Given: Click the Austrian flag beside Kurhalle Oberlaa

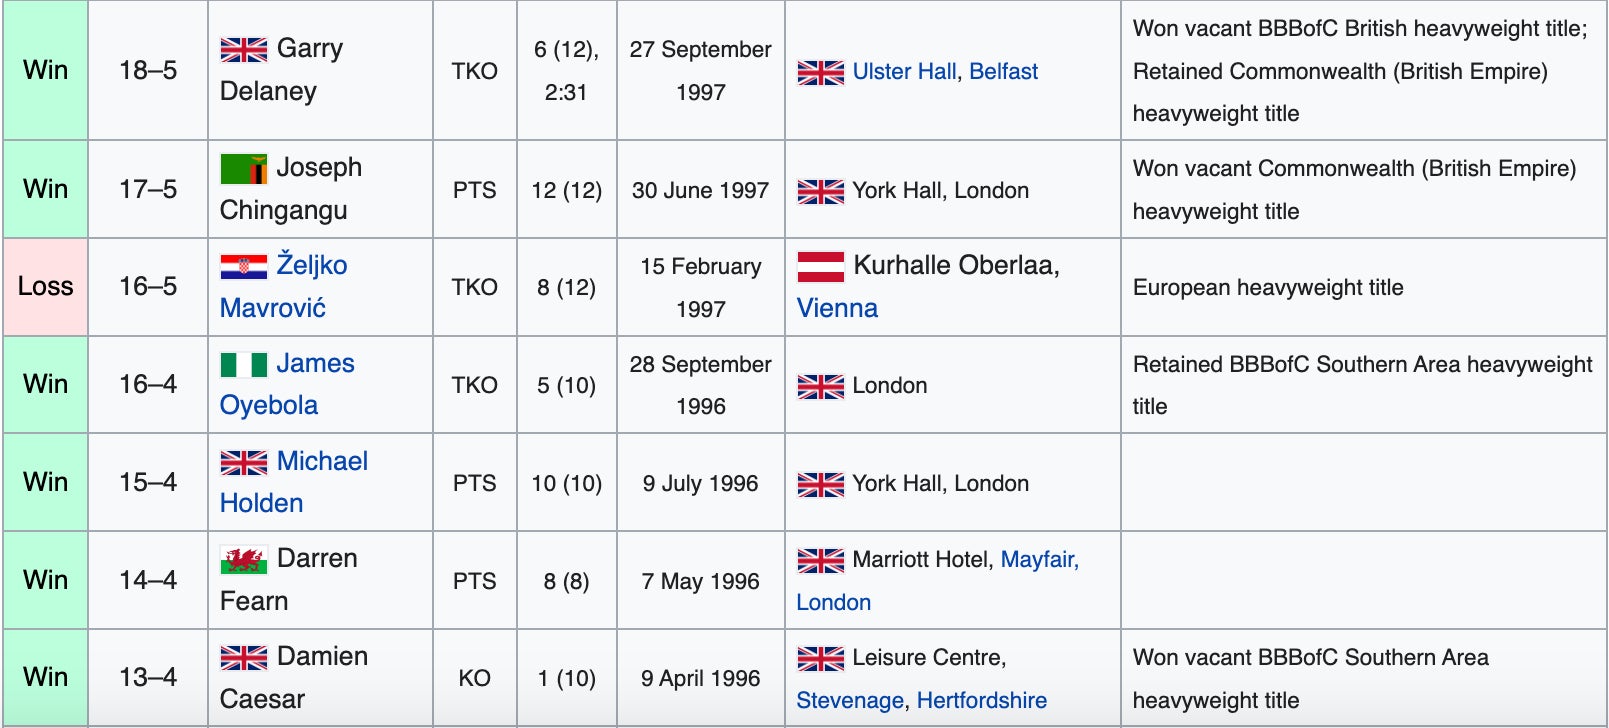Looking at the screenshot, I should pyautogui.click(x=820, y=266).
